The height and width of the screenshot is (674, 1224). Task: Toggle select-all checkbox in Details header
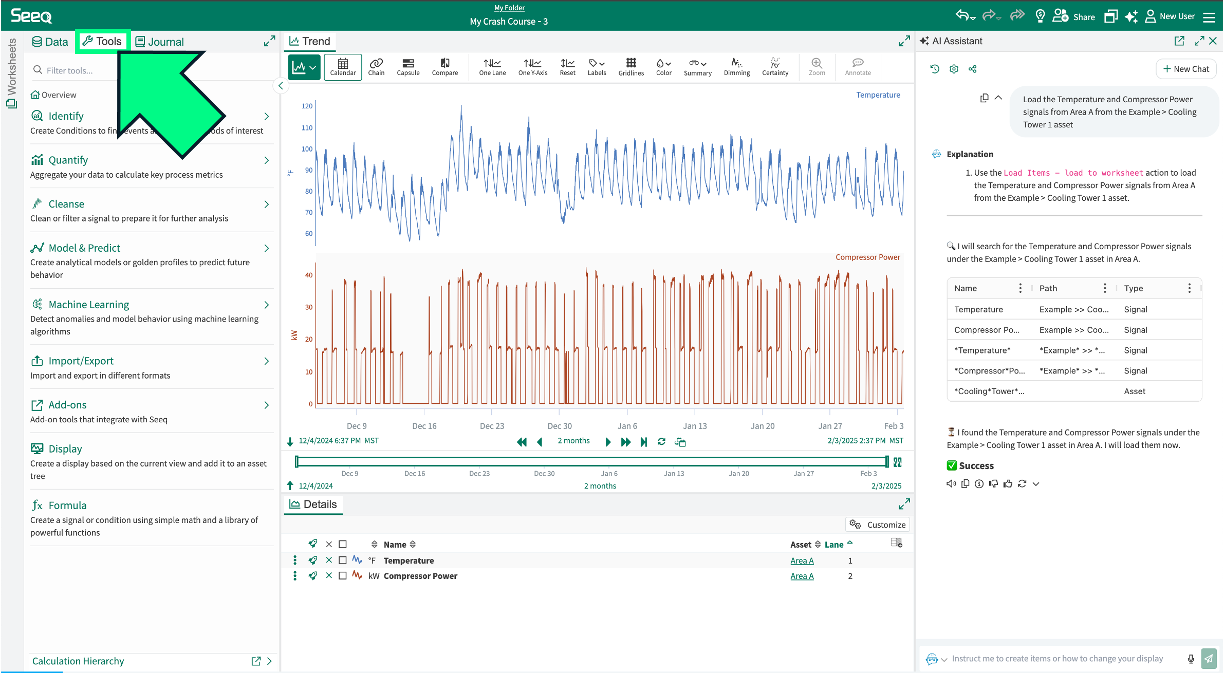(343, 545)
